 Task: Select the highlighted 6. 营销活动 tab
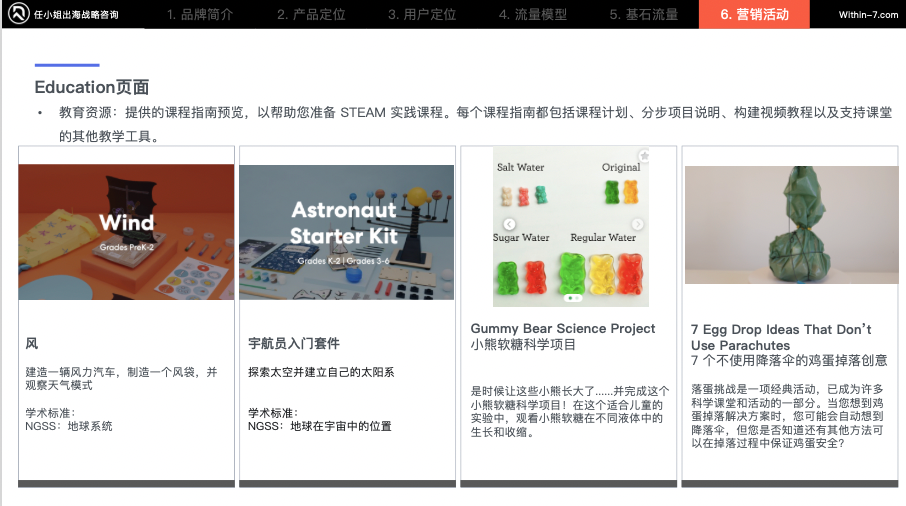754,14
